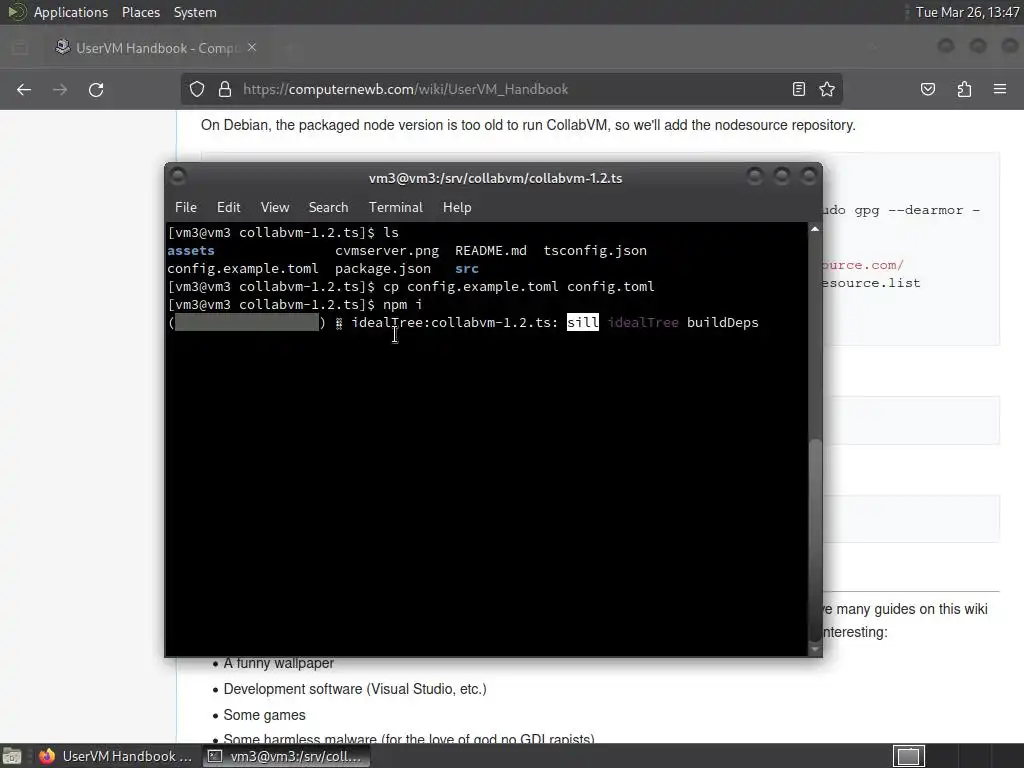The image size is (1024, 768).
Task: Click the blue 'assets' directory name
Action: coord(191,251)
